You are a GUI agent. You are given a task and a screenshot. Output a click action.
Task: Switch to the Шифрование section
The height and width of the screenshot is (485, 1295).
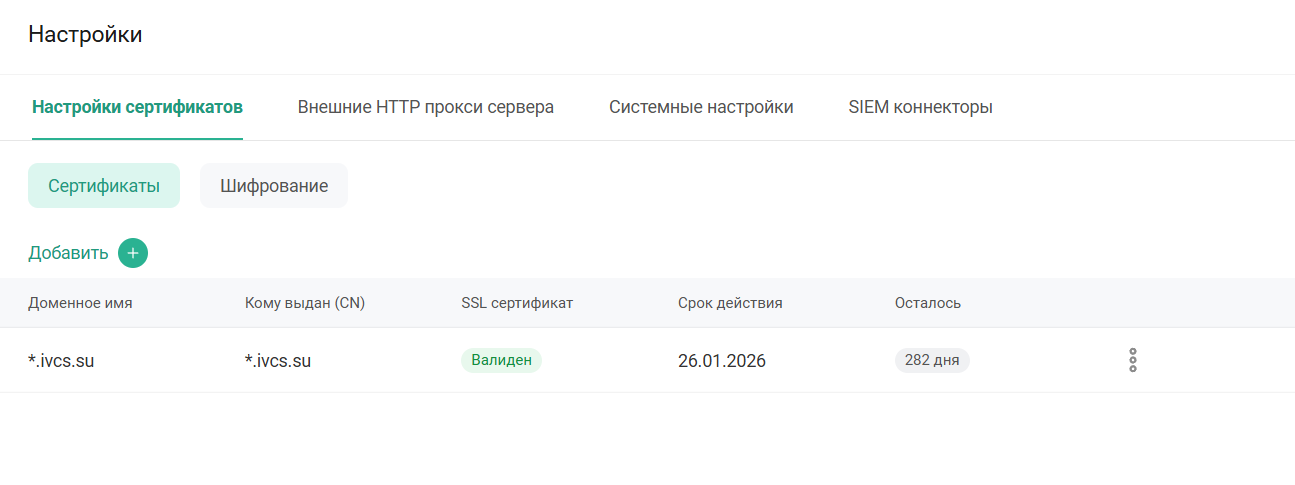(x=274, y=186)
